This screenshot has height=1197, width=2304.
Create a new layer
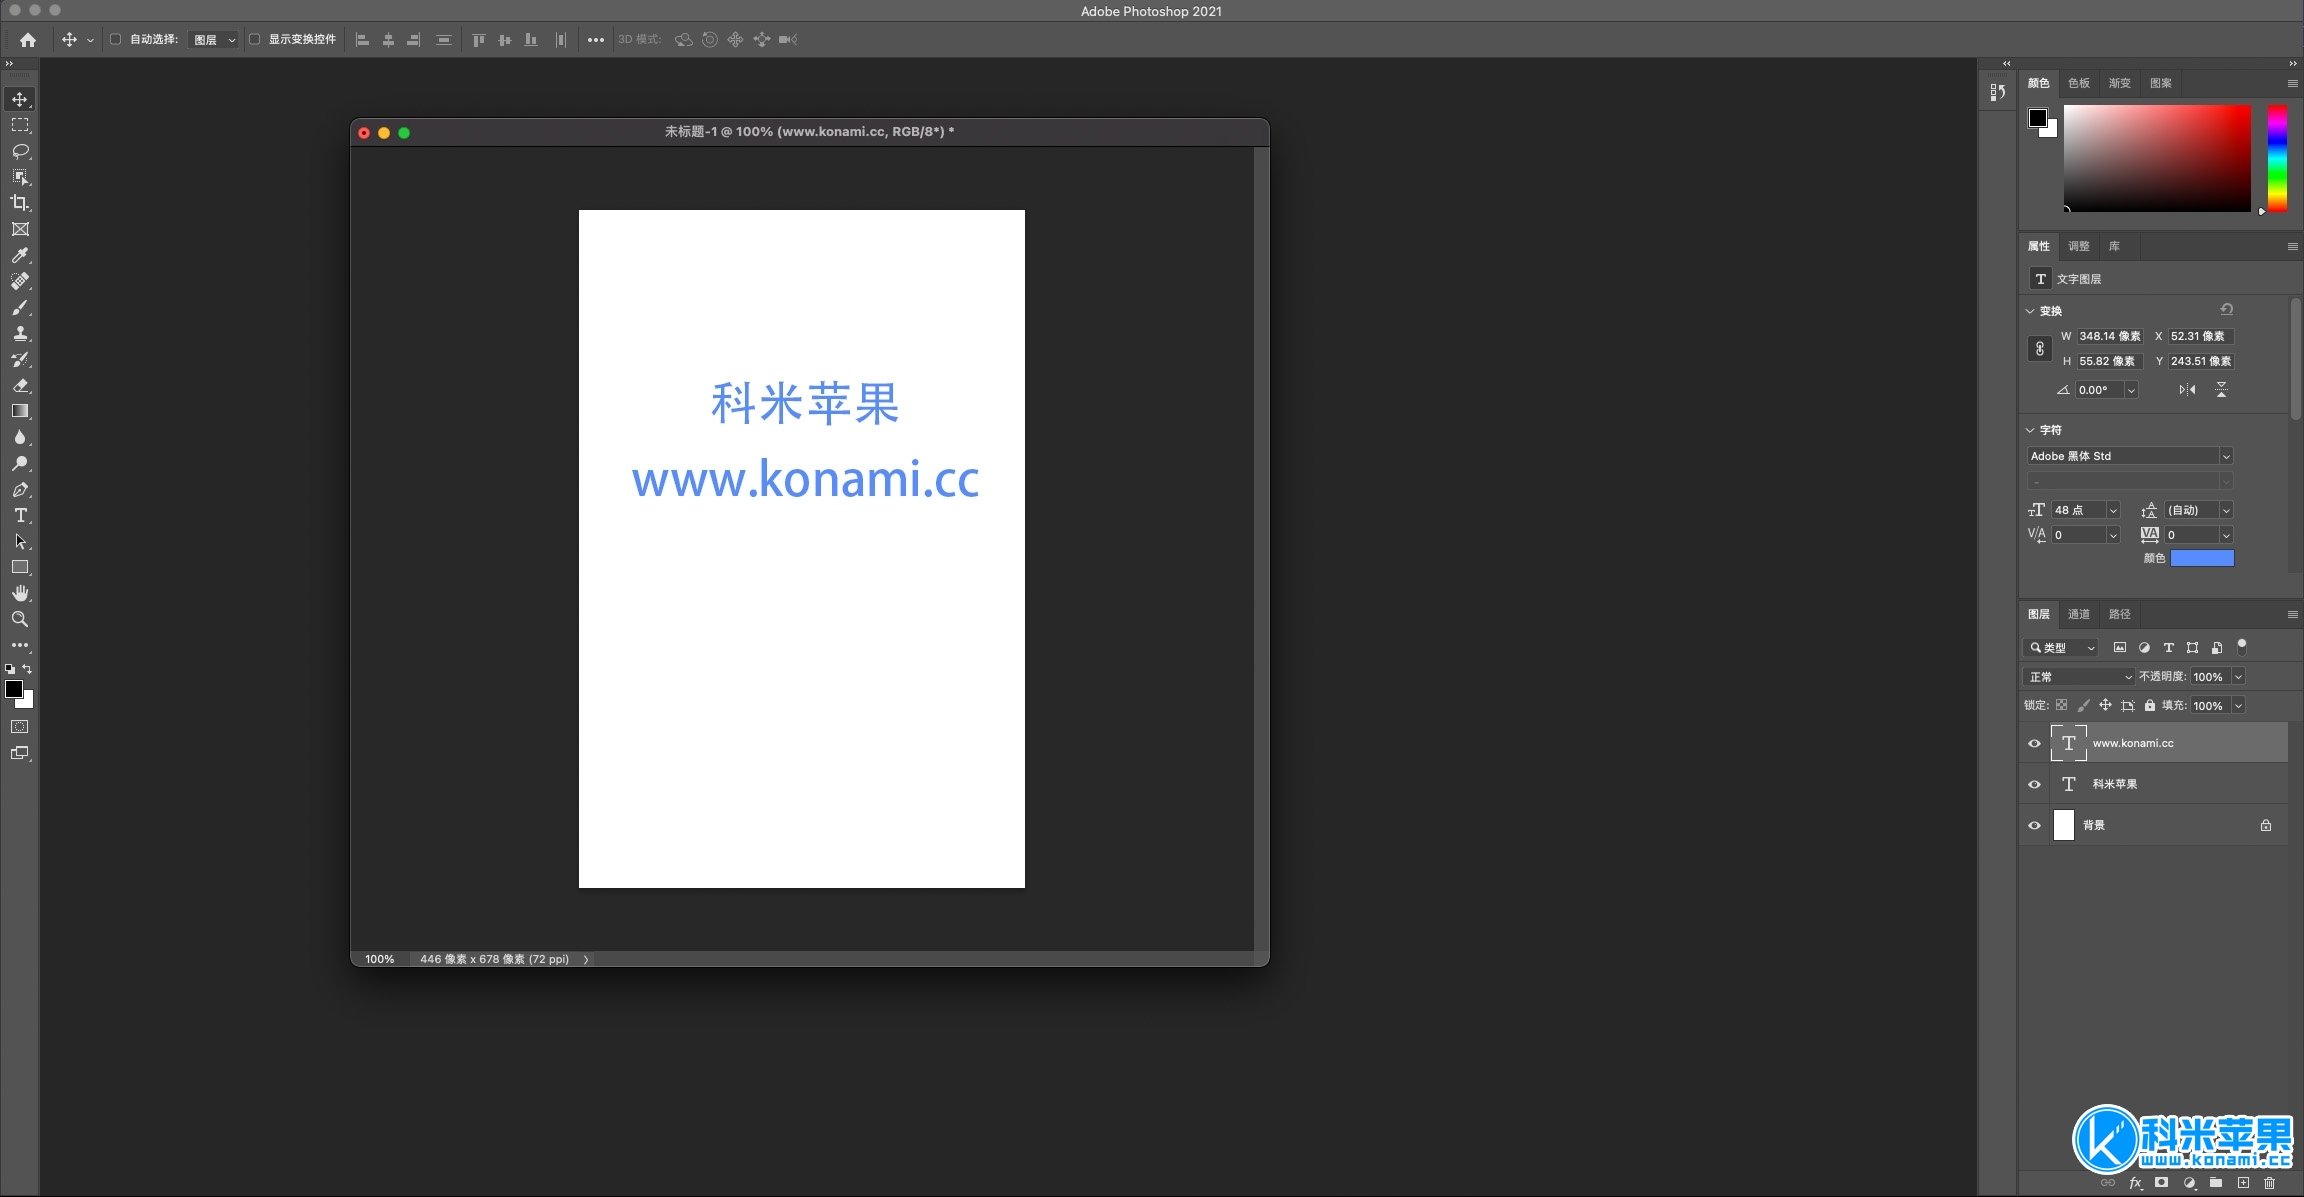click(x=2243, y=1183)
